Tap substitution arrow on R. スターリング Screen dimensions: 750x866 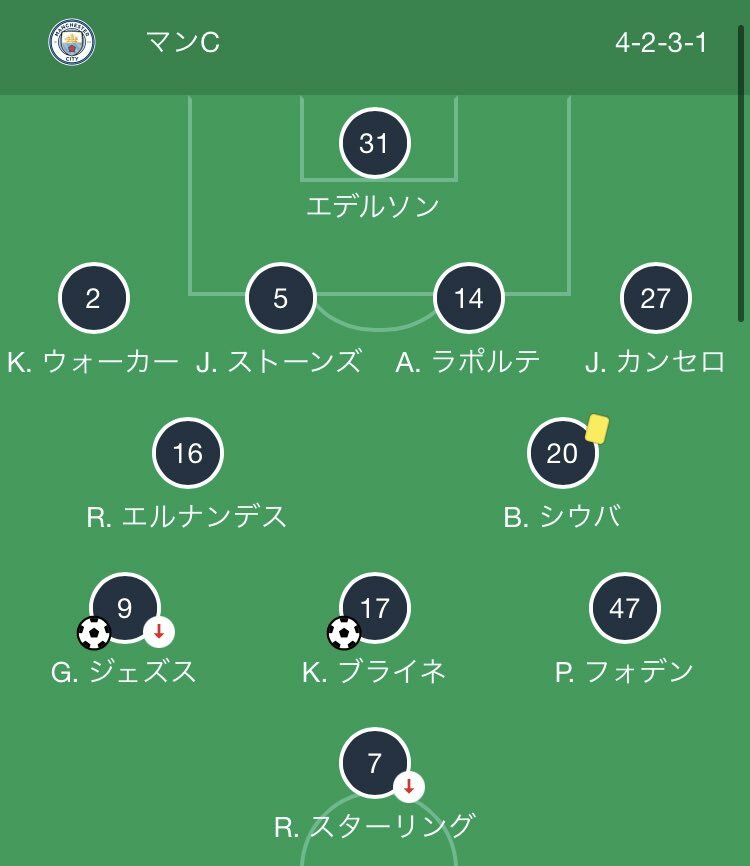point(409,786)
